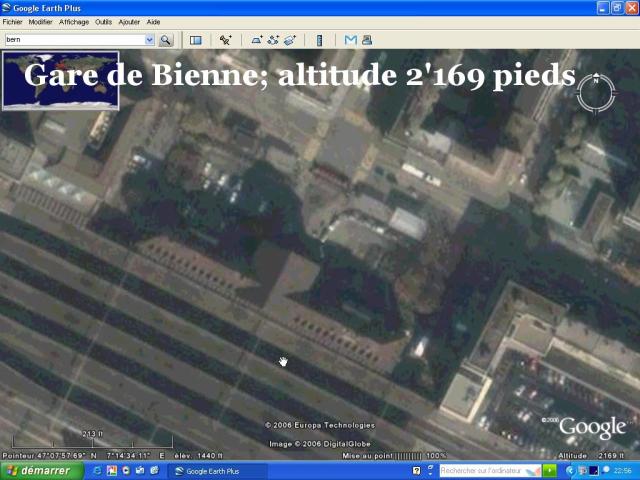Click the north compass ring

(x=596, y=93)
